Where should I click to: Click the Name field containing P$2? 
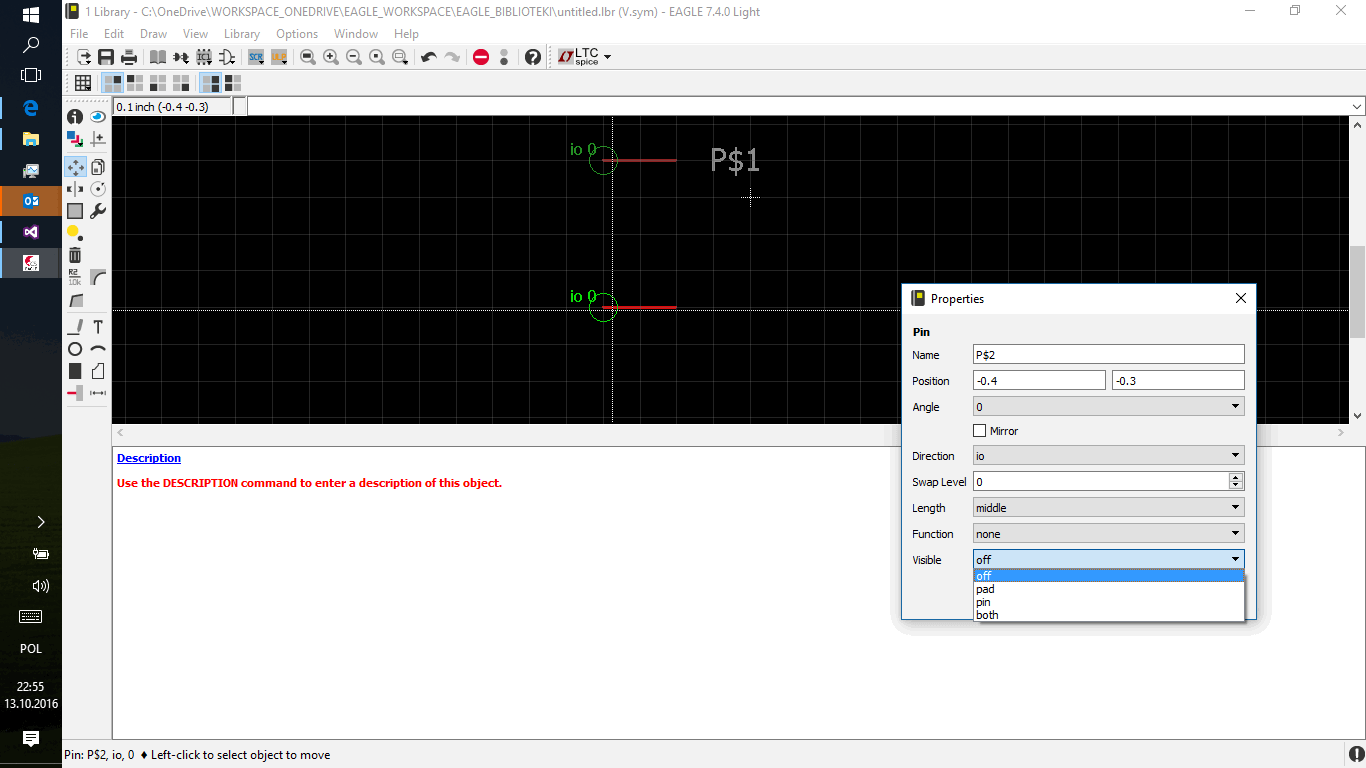(1109, 355)
